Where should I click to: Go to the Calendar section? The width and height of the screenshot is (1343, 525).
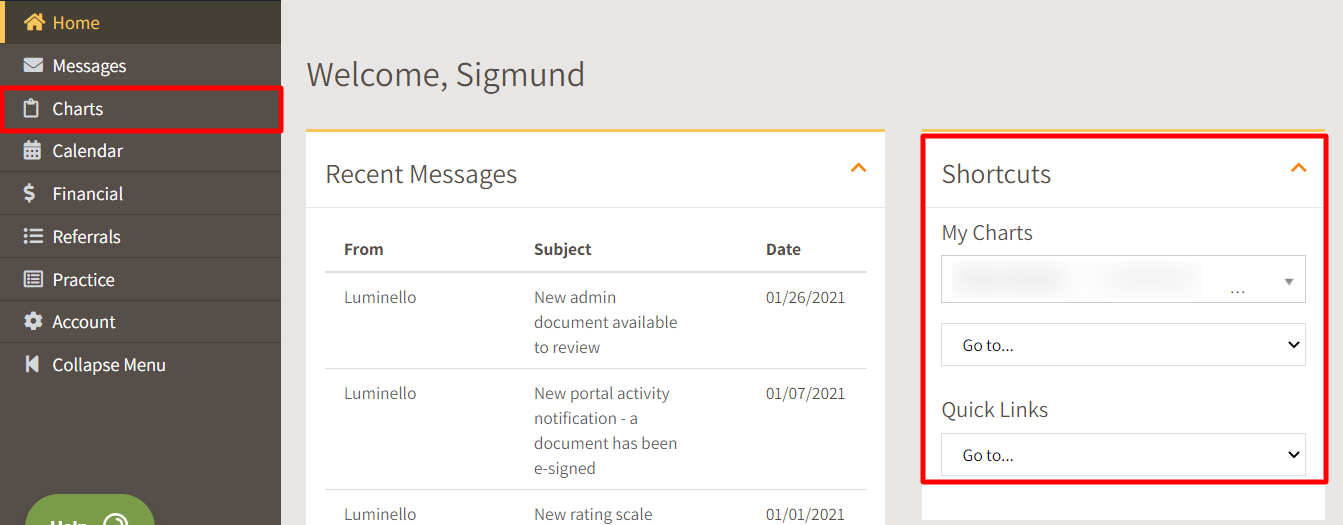click(x=140, y=151)
